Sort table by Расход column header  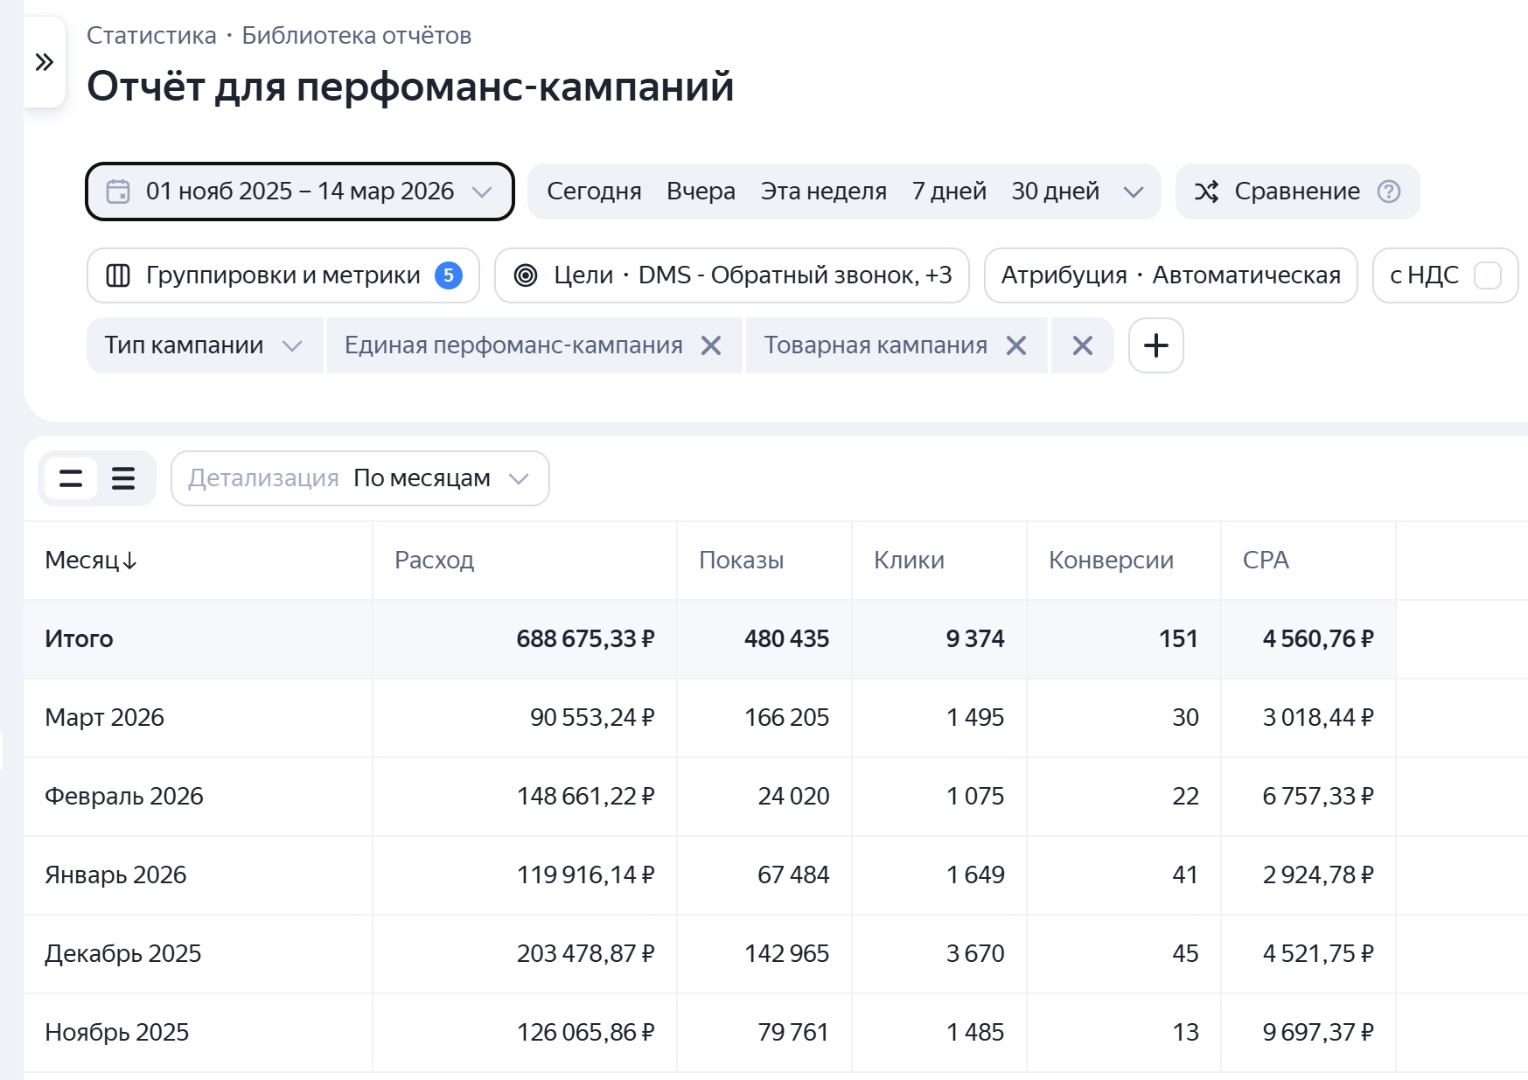[x=434, y=561]
